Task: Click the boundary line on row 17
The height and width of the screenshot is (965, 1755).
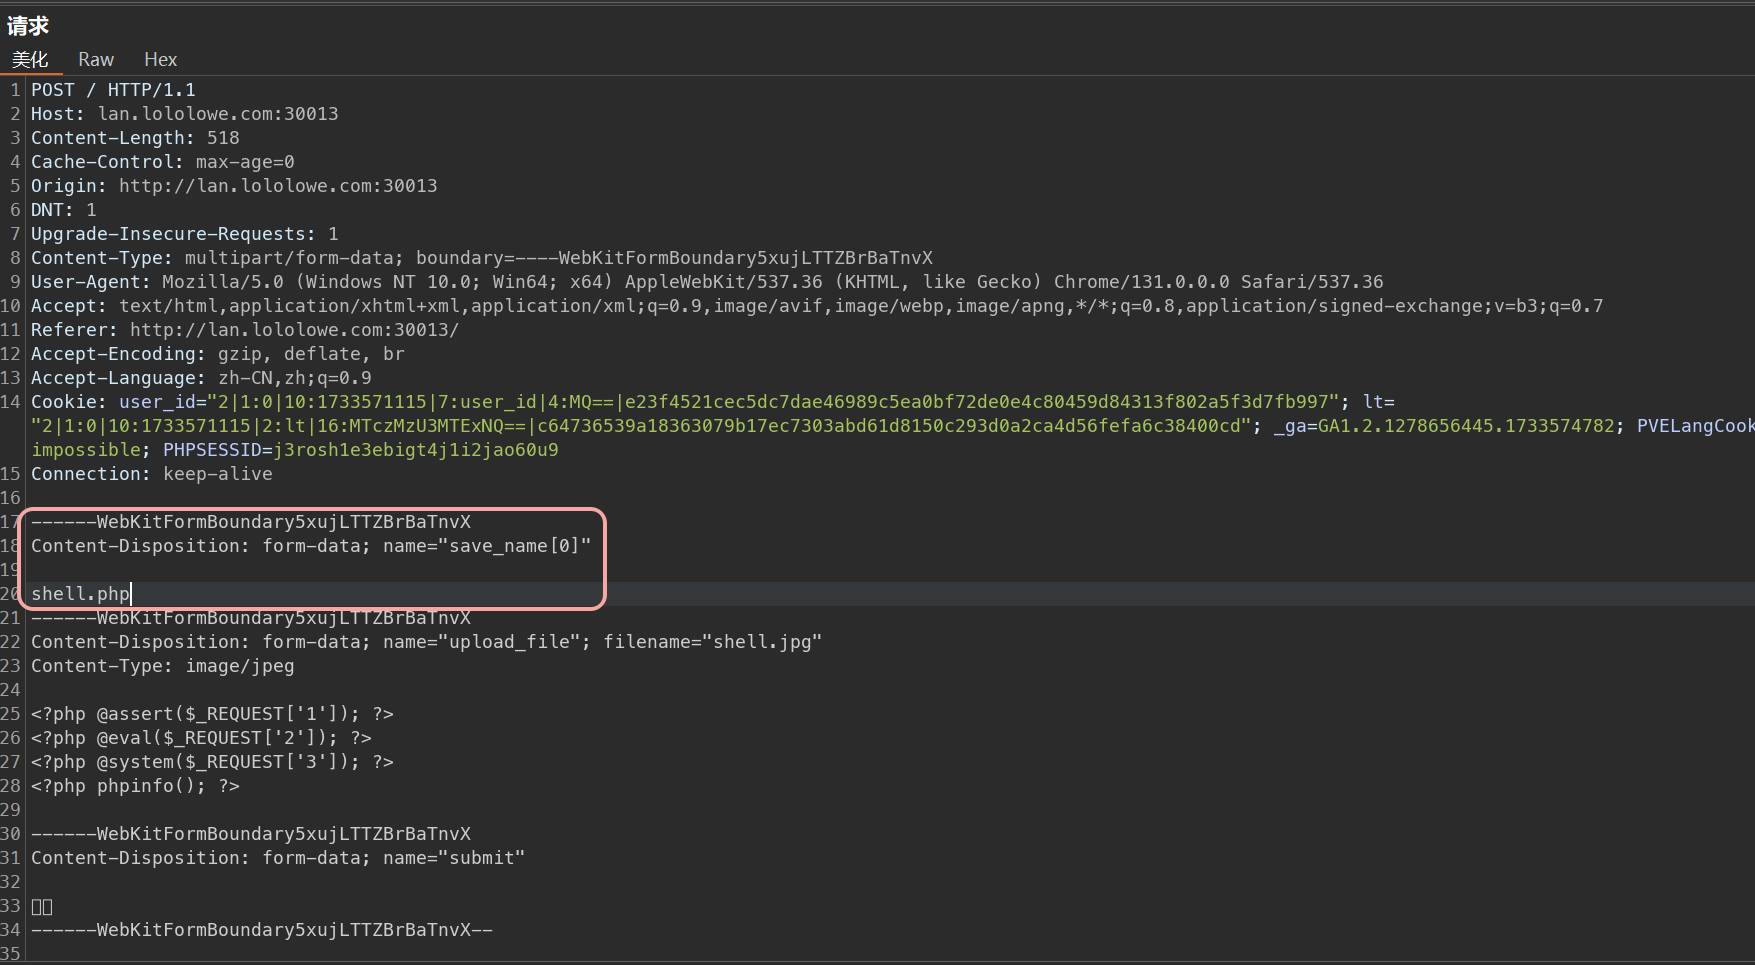Action: [251, 522]
